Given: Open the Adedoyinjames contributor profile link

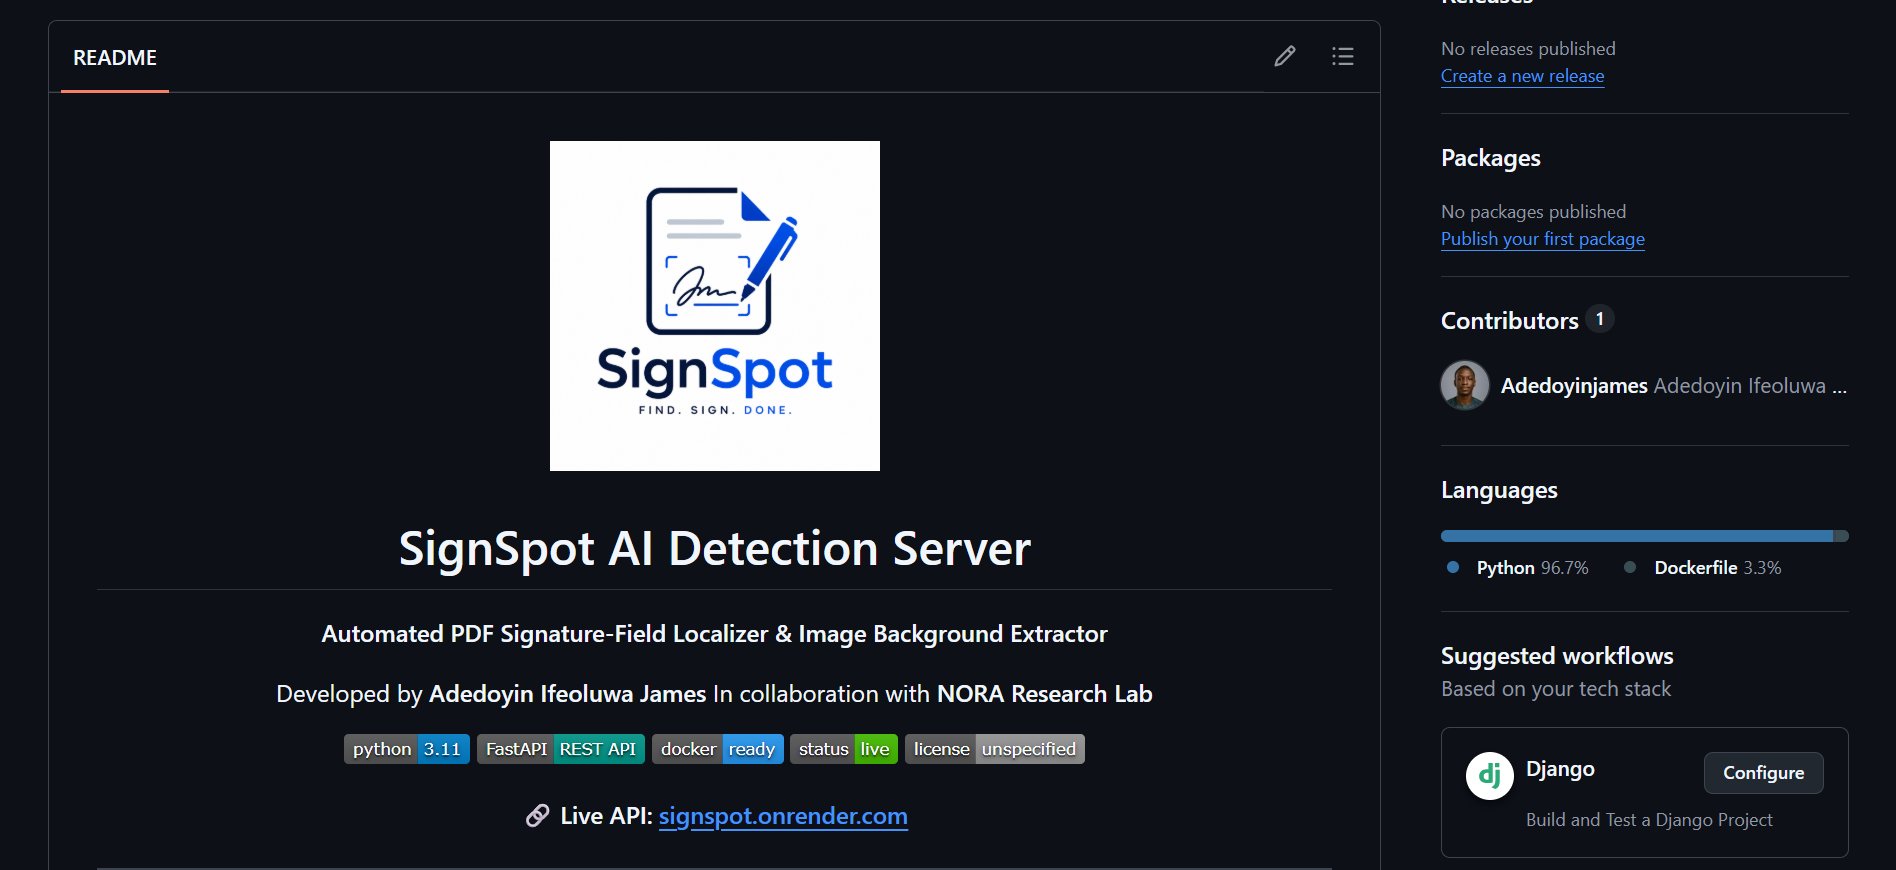Looking at the screenshot, I should point(1574,386).
